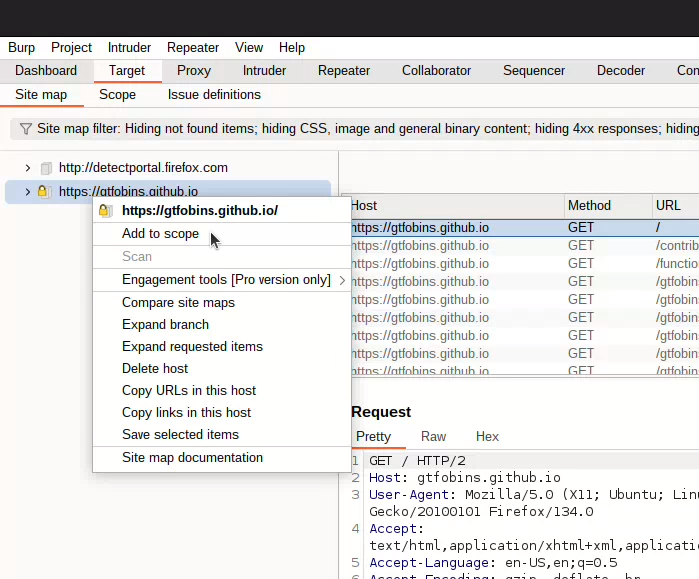Open the Issue definitions sub-tab
Viewport: 699px width, 579px height.
coord(214,95)
